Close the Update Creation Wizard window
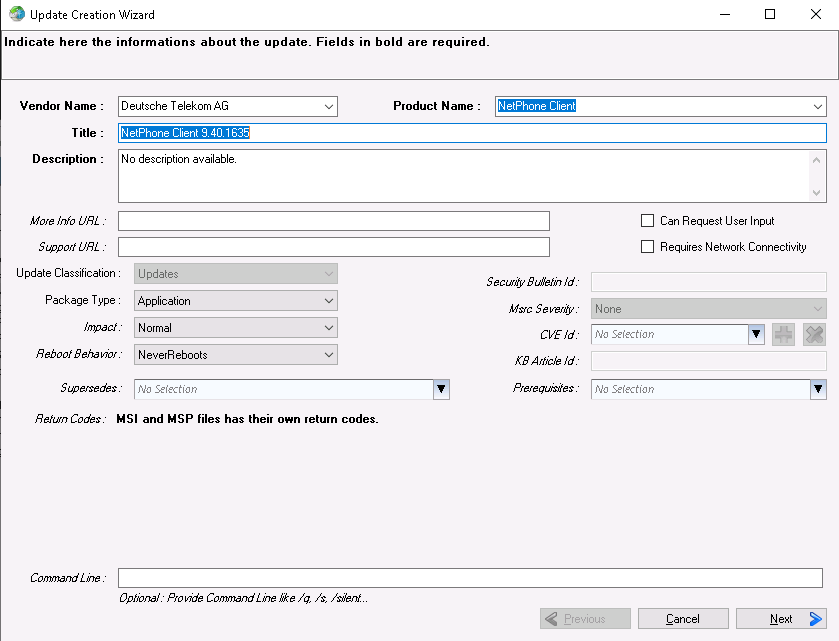Screen dimensions: 839x641 pyautogui.click(x=815, y=14)
